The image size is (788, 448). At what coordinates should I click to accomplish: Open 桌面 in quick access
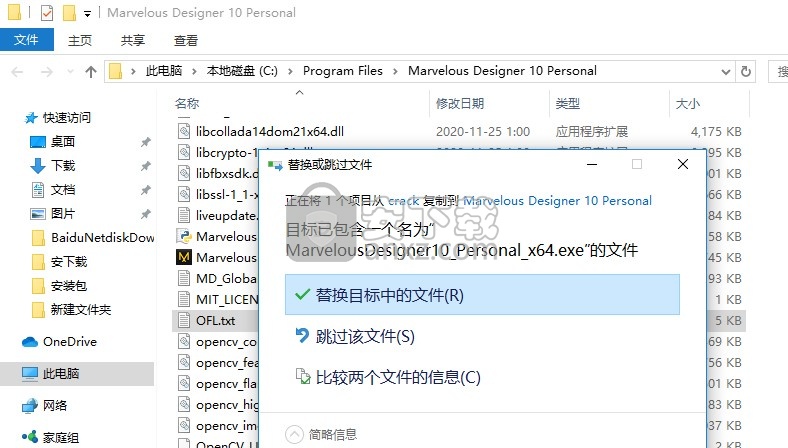[x=63, y=142]
